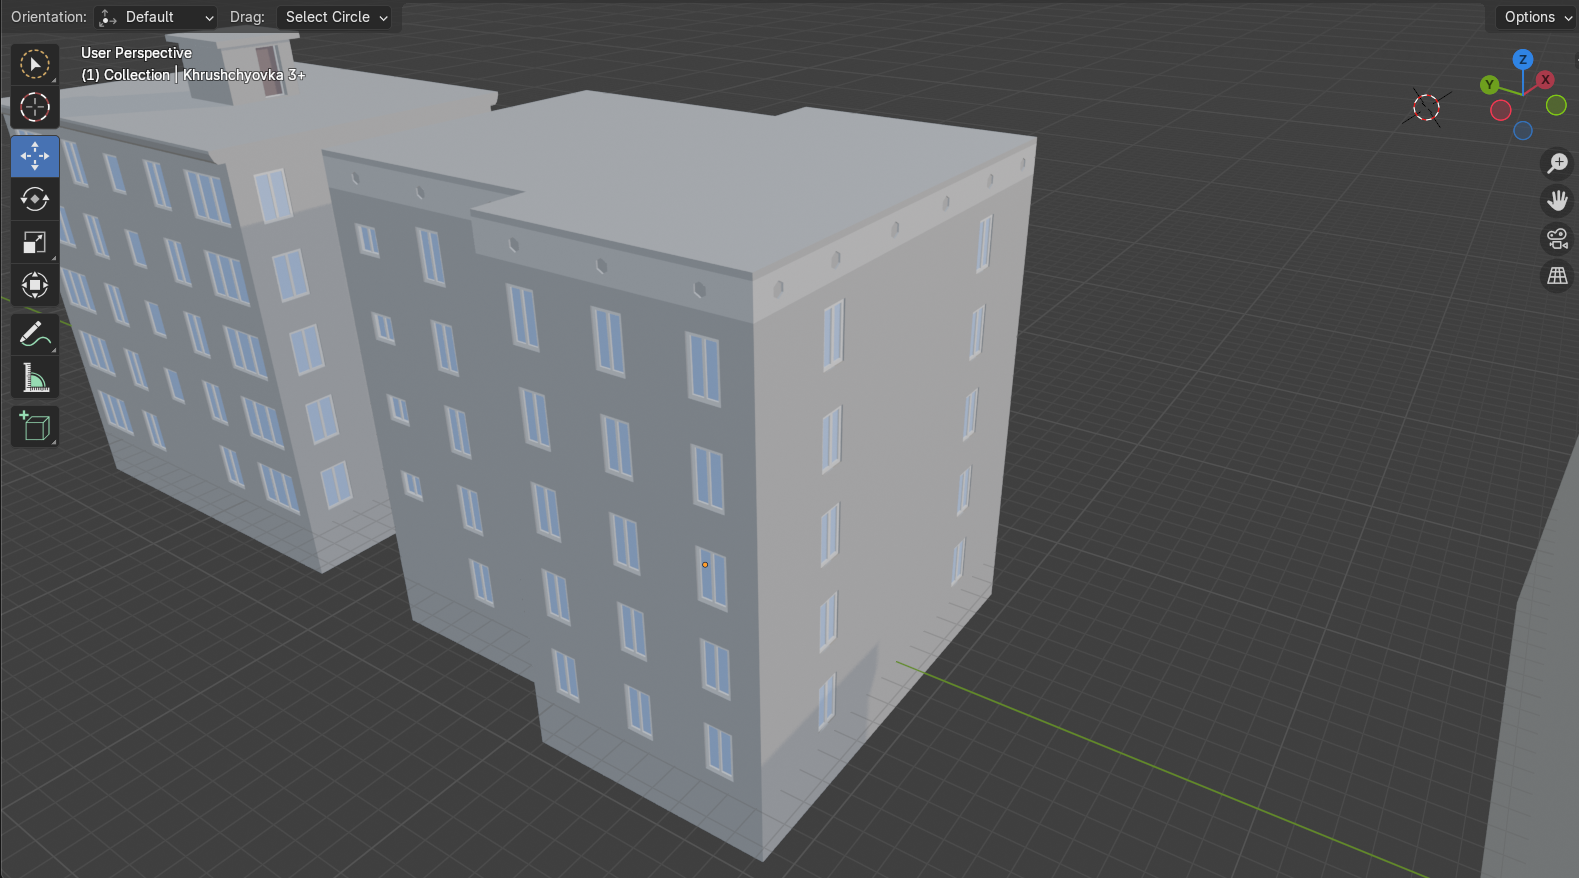
Task: Select the Select Box tool
Action: click(35, 65)
